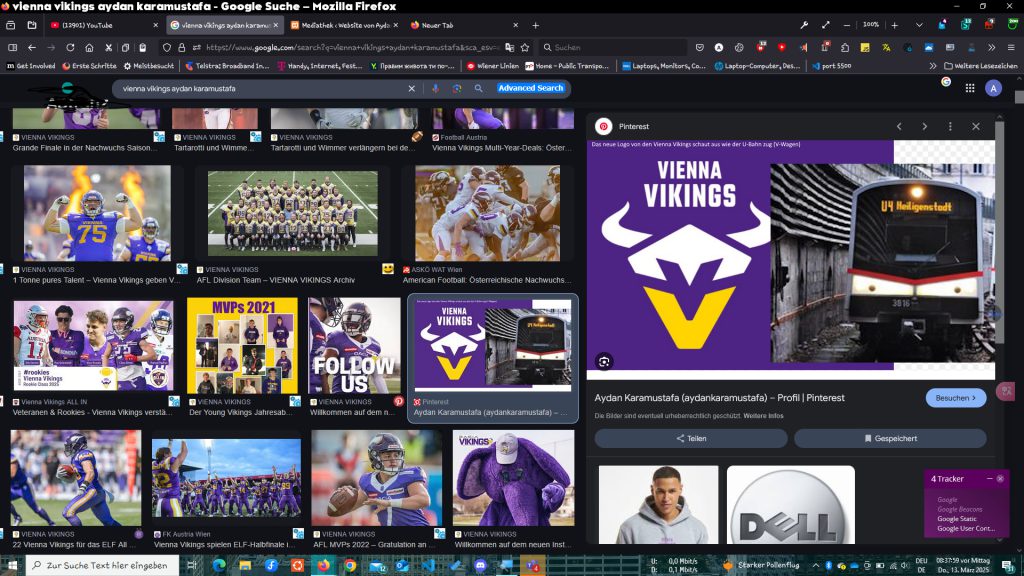Viewport: 1024px width, 576px height.
Task: Click the Gespeichert saved button
Action: point(890,438)
